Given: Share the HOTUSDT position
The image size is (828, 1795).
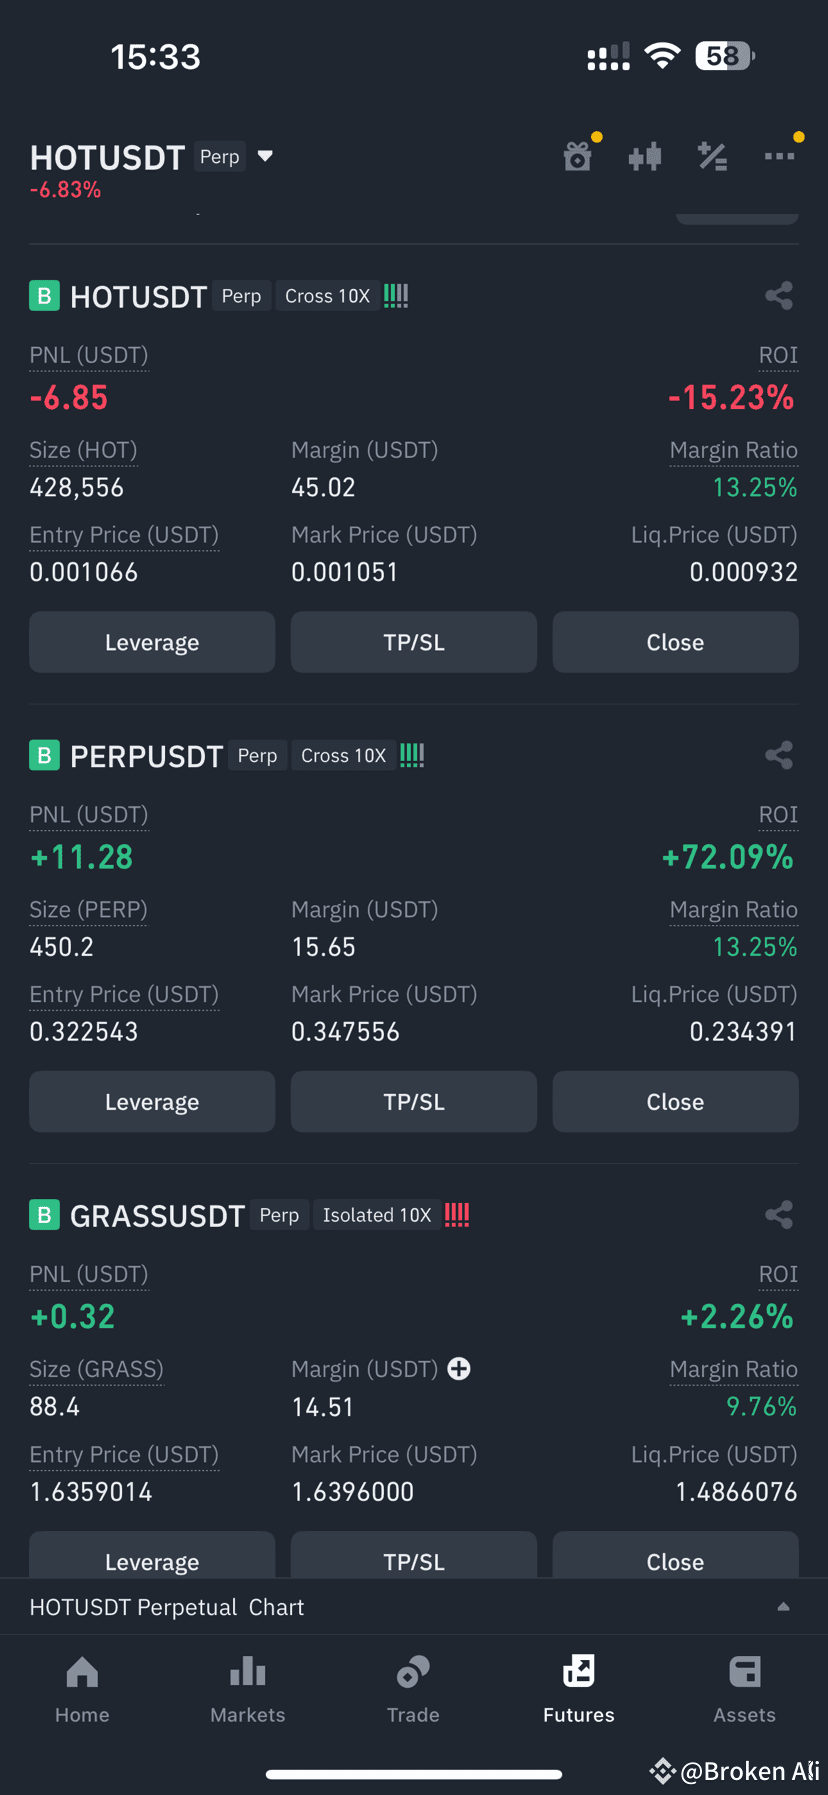Looking at the screenshot, I should pos(779,296).
